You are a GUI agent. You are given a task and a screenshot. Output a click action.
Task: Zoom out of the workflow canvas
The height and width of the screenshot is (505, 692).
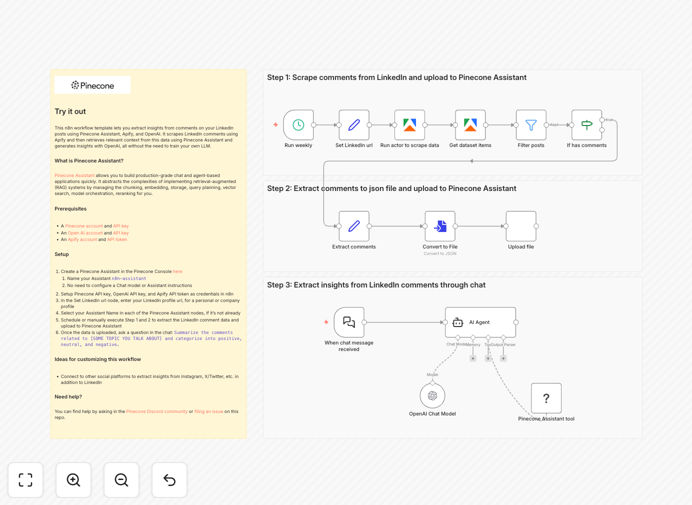coord(121,480)
